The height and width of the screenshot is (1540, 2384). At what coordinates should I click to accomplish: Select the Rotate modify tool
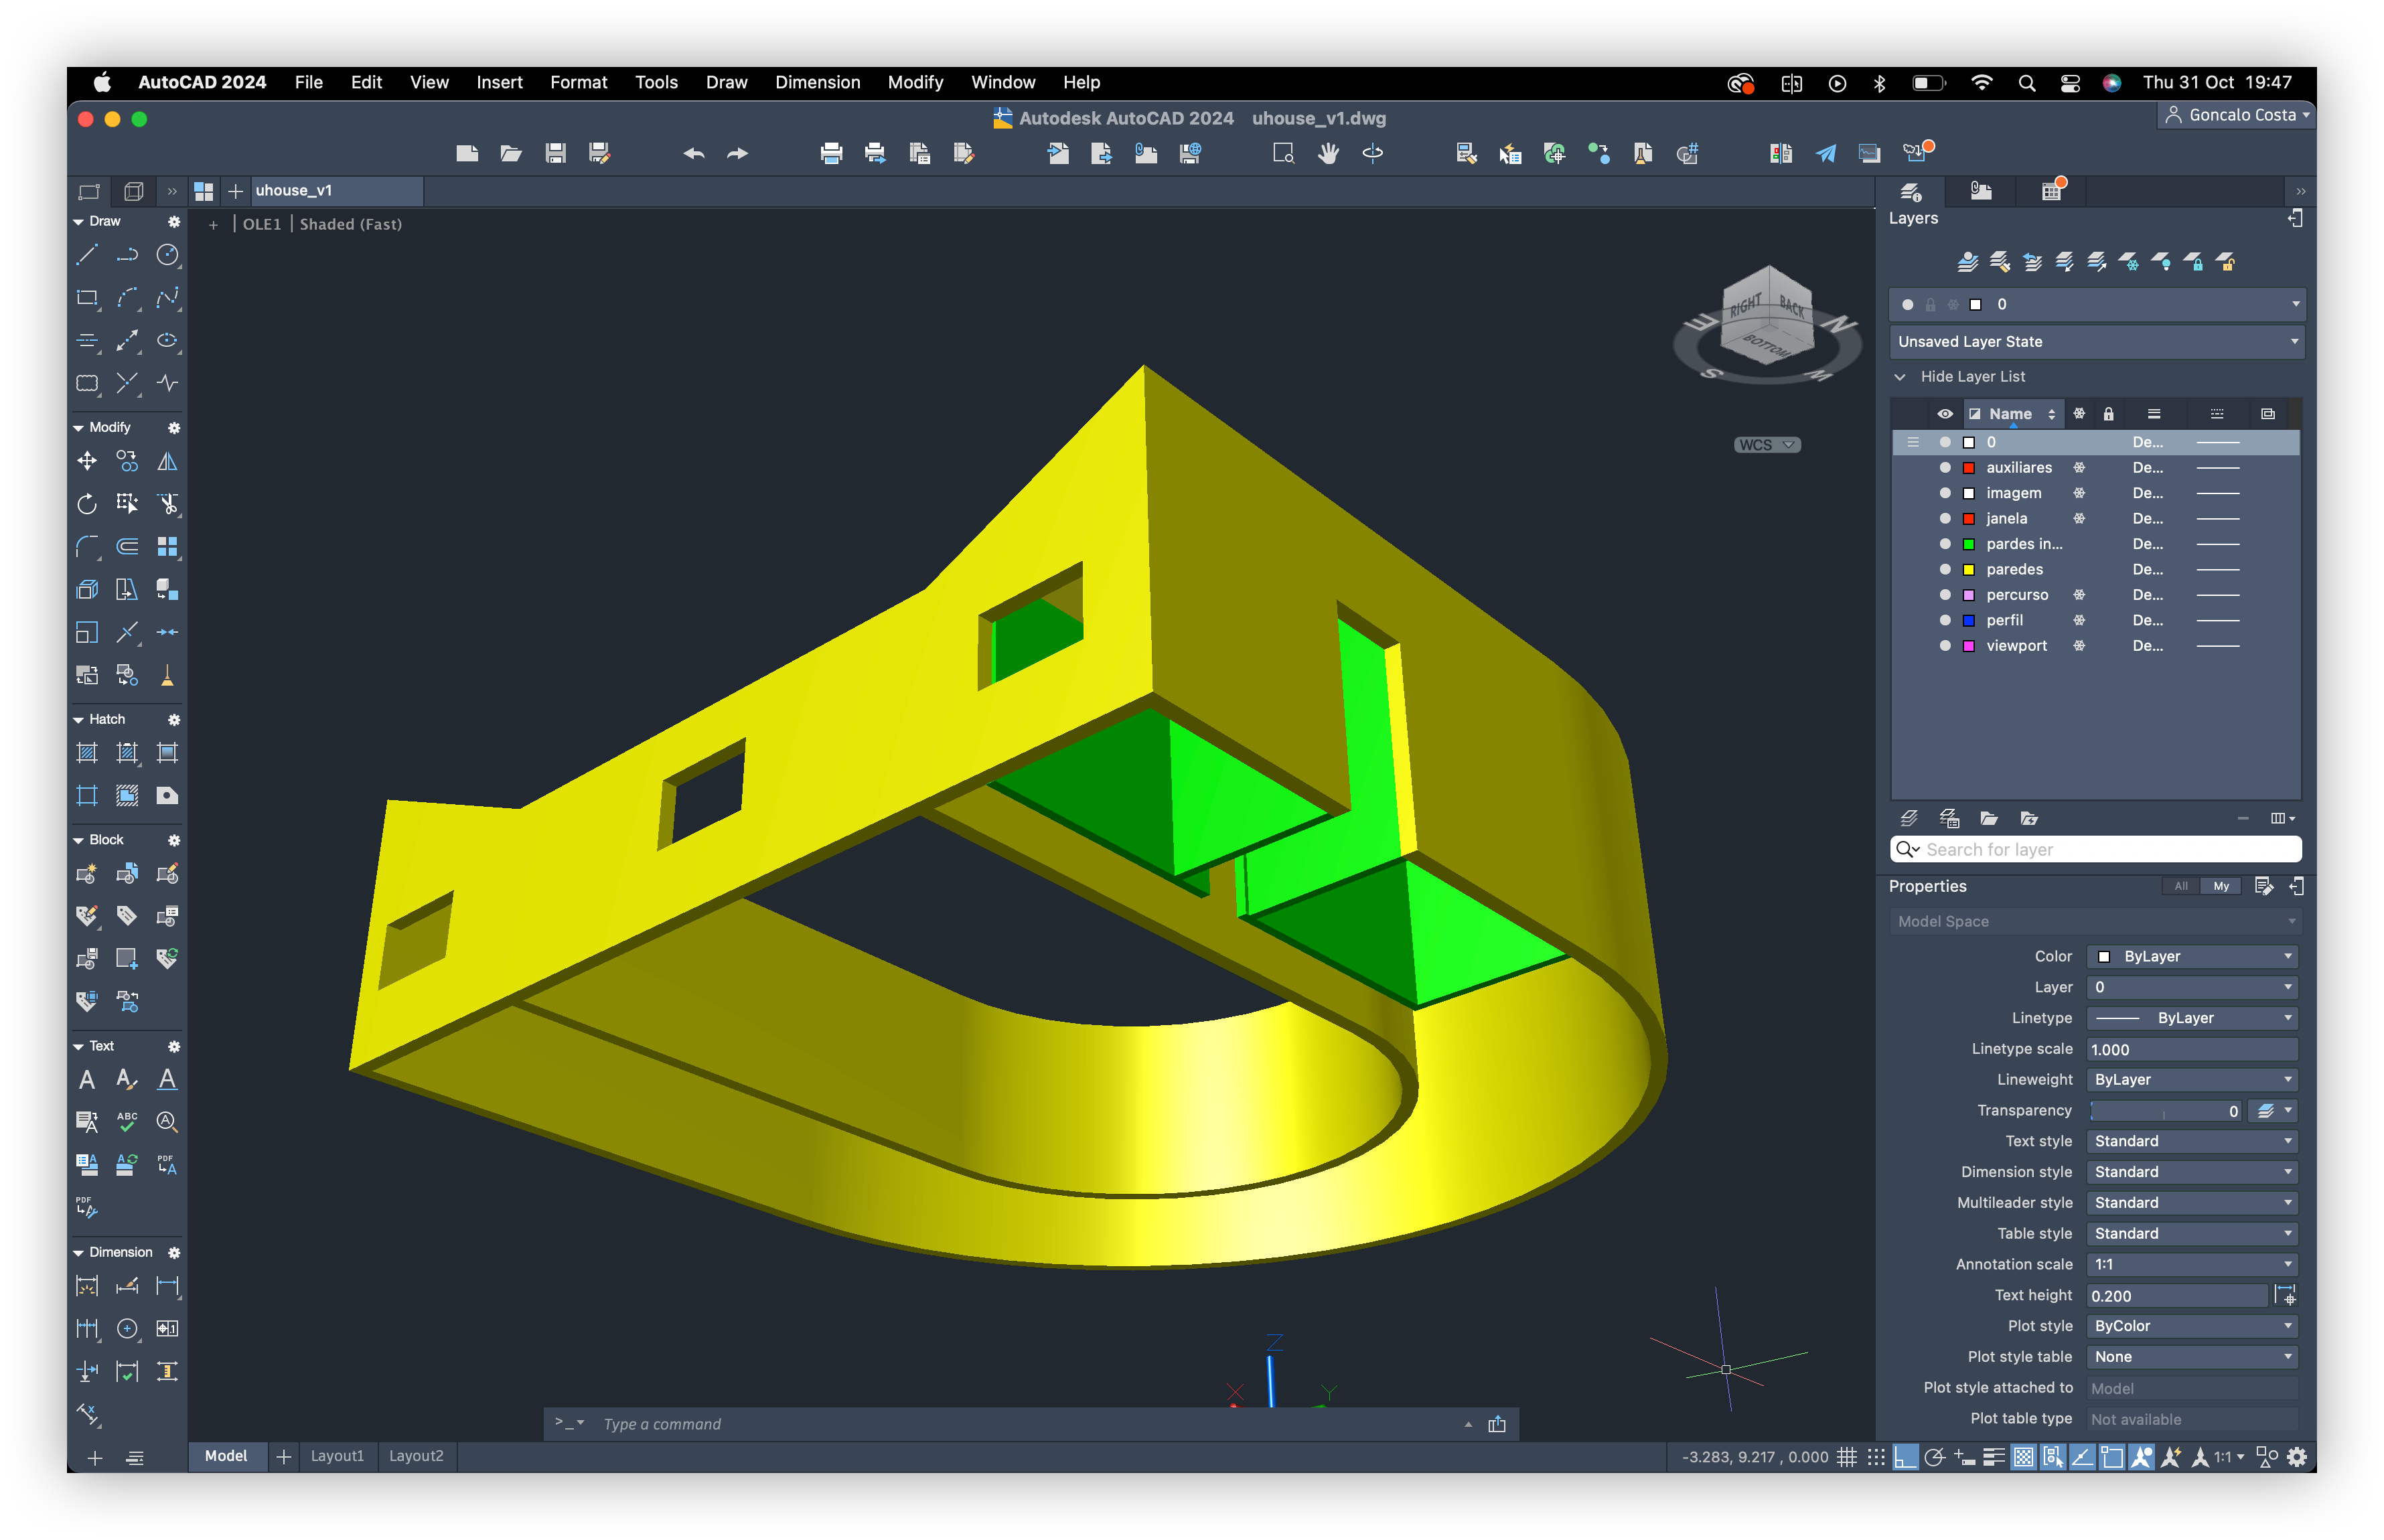pos(87,504)
